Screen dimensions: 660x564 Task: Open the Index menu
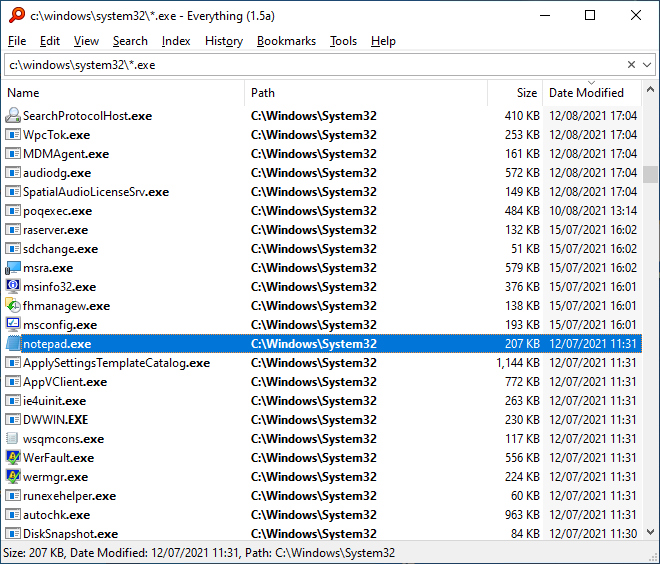click(x=176, y=41)
